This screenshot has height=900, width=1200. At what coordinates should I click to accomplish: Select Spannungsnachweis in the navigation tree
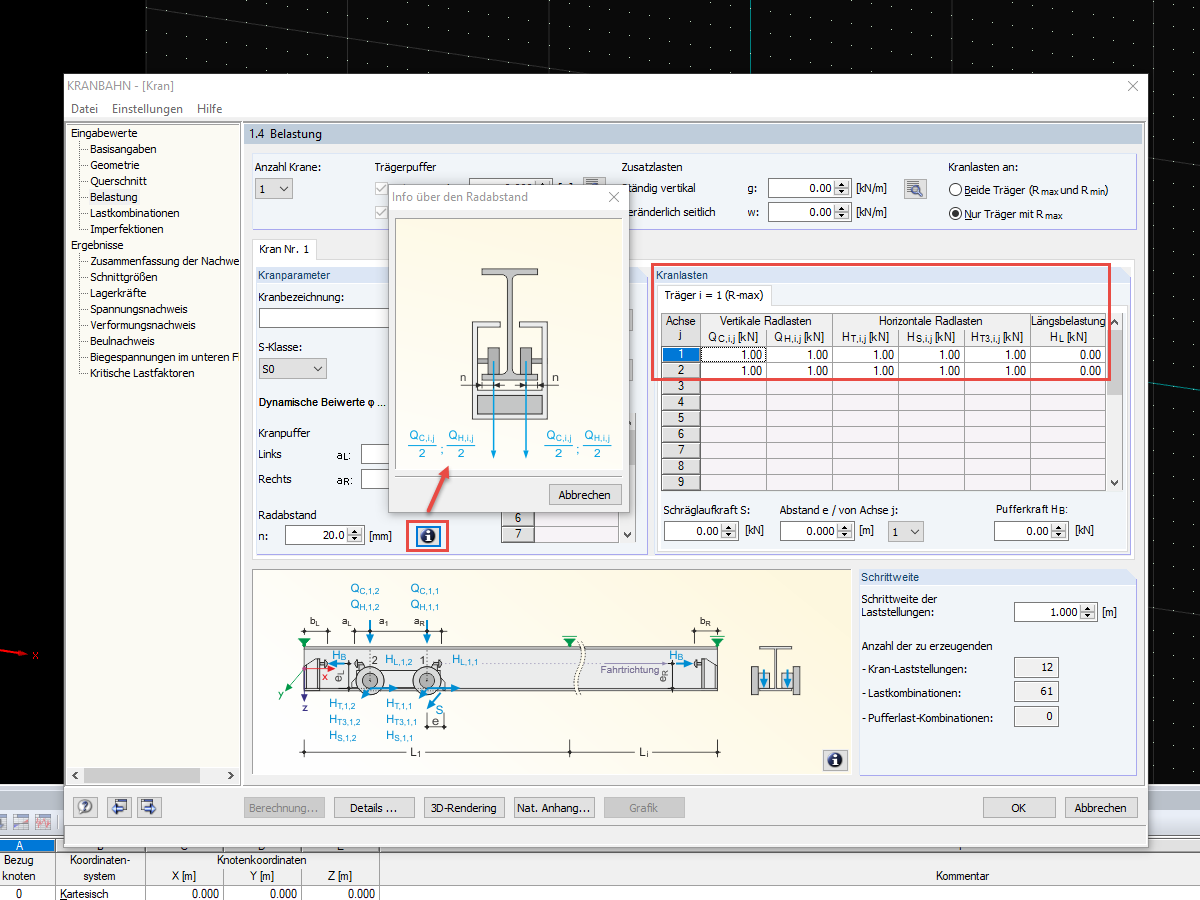point(138,309)
